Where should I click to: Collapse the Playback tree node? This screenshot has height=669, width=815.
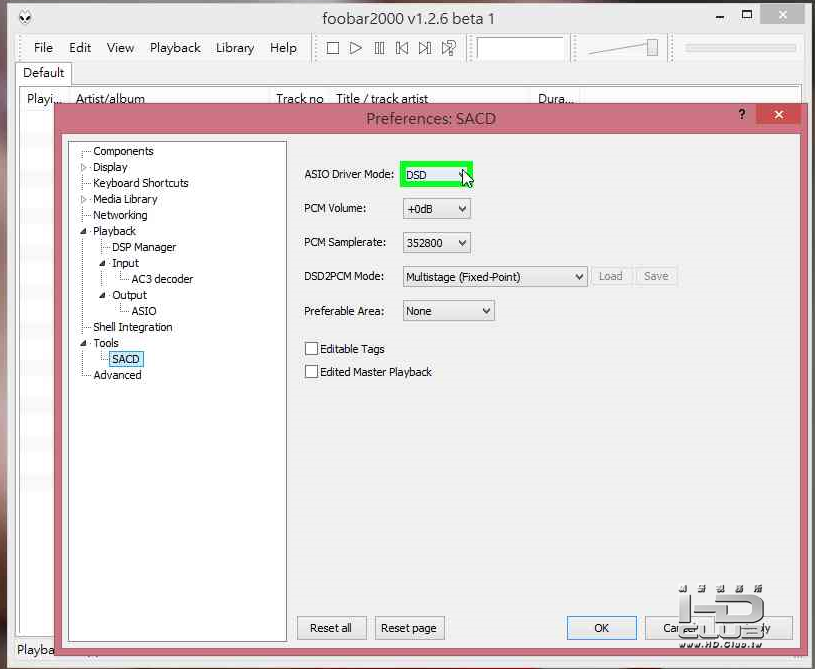point(83,231)
